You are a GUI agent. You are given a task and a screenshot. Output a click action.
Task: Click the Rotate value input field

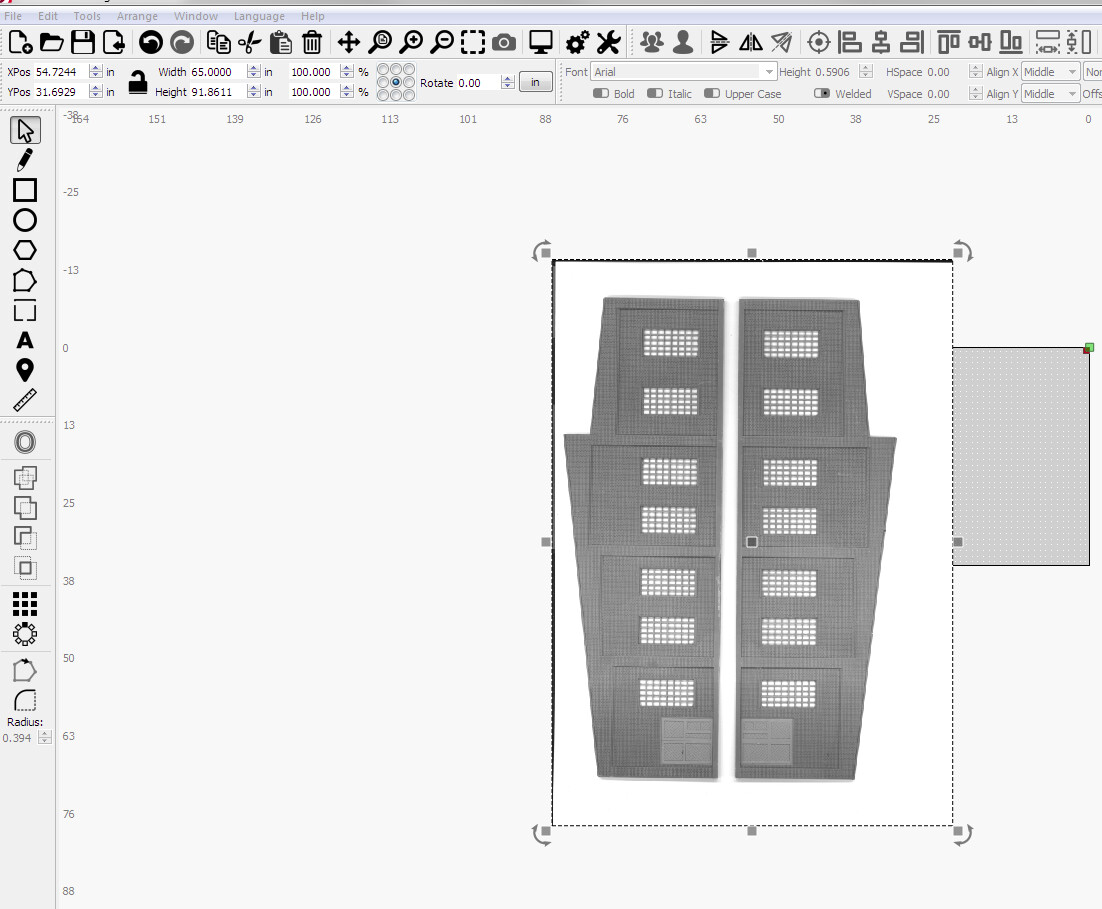tap(479, 82)
